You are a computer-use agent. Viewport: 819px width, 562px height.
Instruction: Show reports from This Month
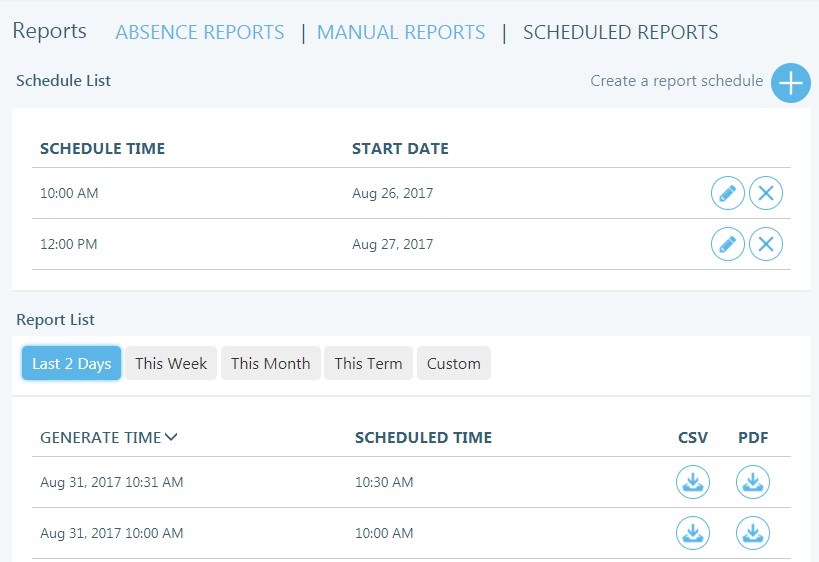pyautogui.click(x=270, y=364)
